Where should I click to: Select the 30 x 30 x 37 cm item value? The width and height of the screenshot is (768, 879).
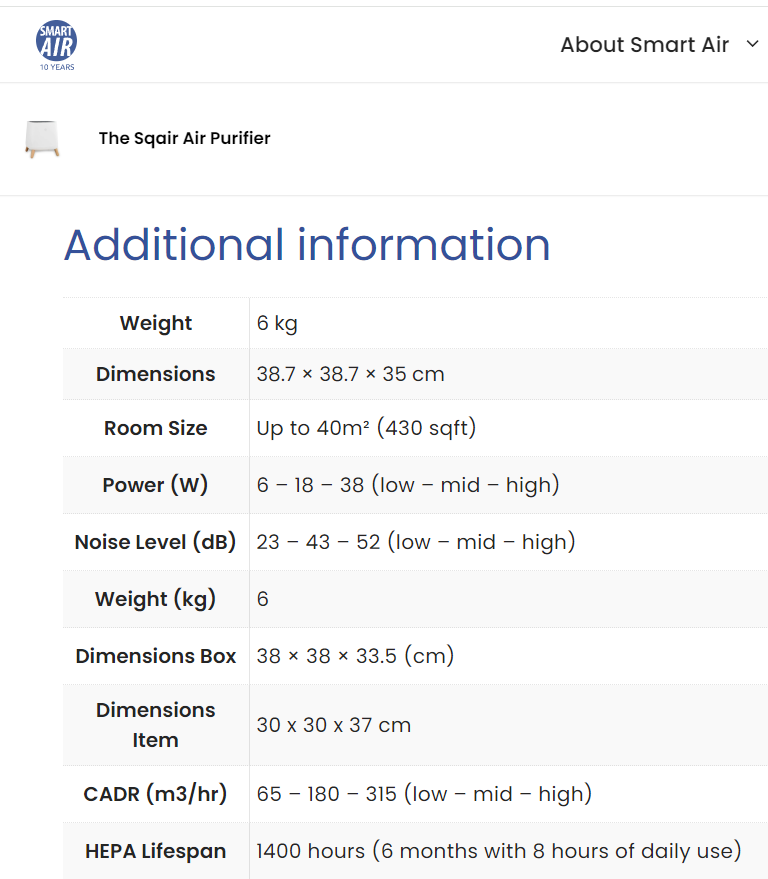point(333,725)
